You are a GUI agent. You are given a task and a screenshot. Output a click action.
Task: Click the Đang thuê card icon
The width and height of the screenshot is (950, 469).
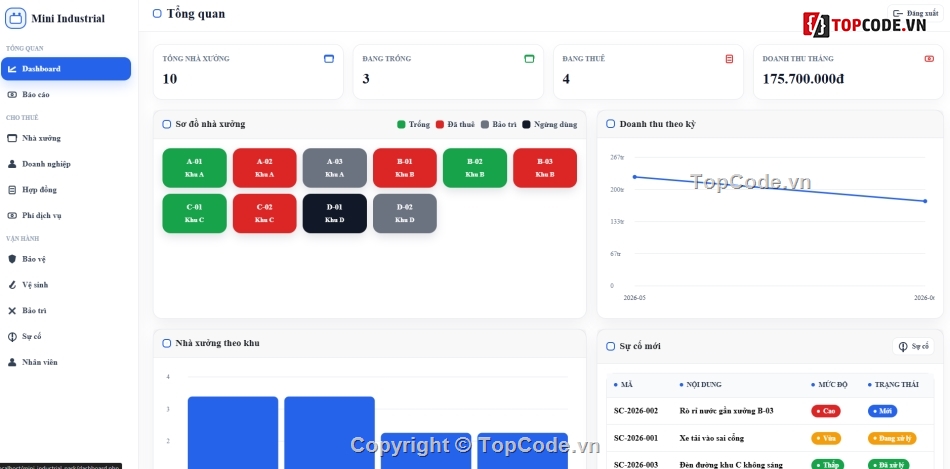pos(729,59)
